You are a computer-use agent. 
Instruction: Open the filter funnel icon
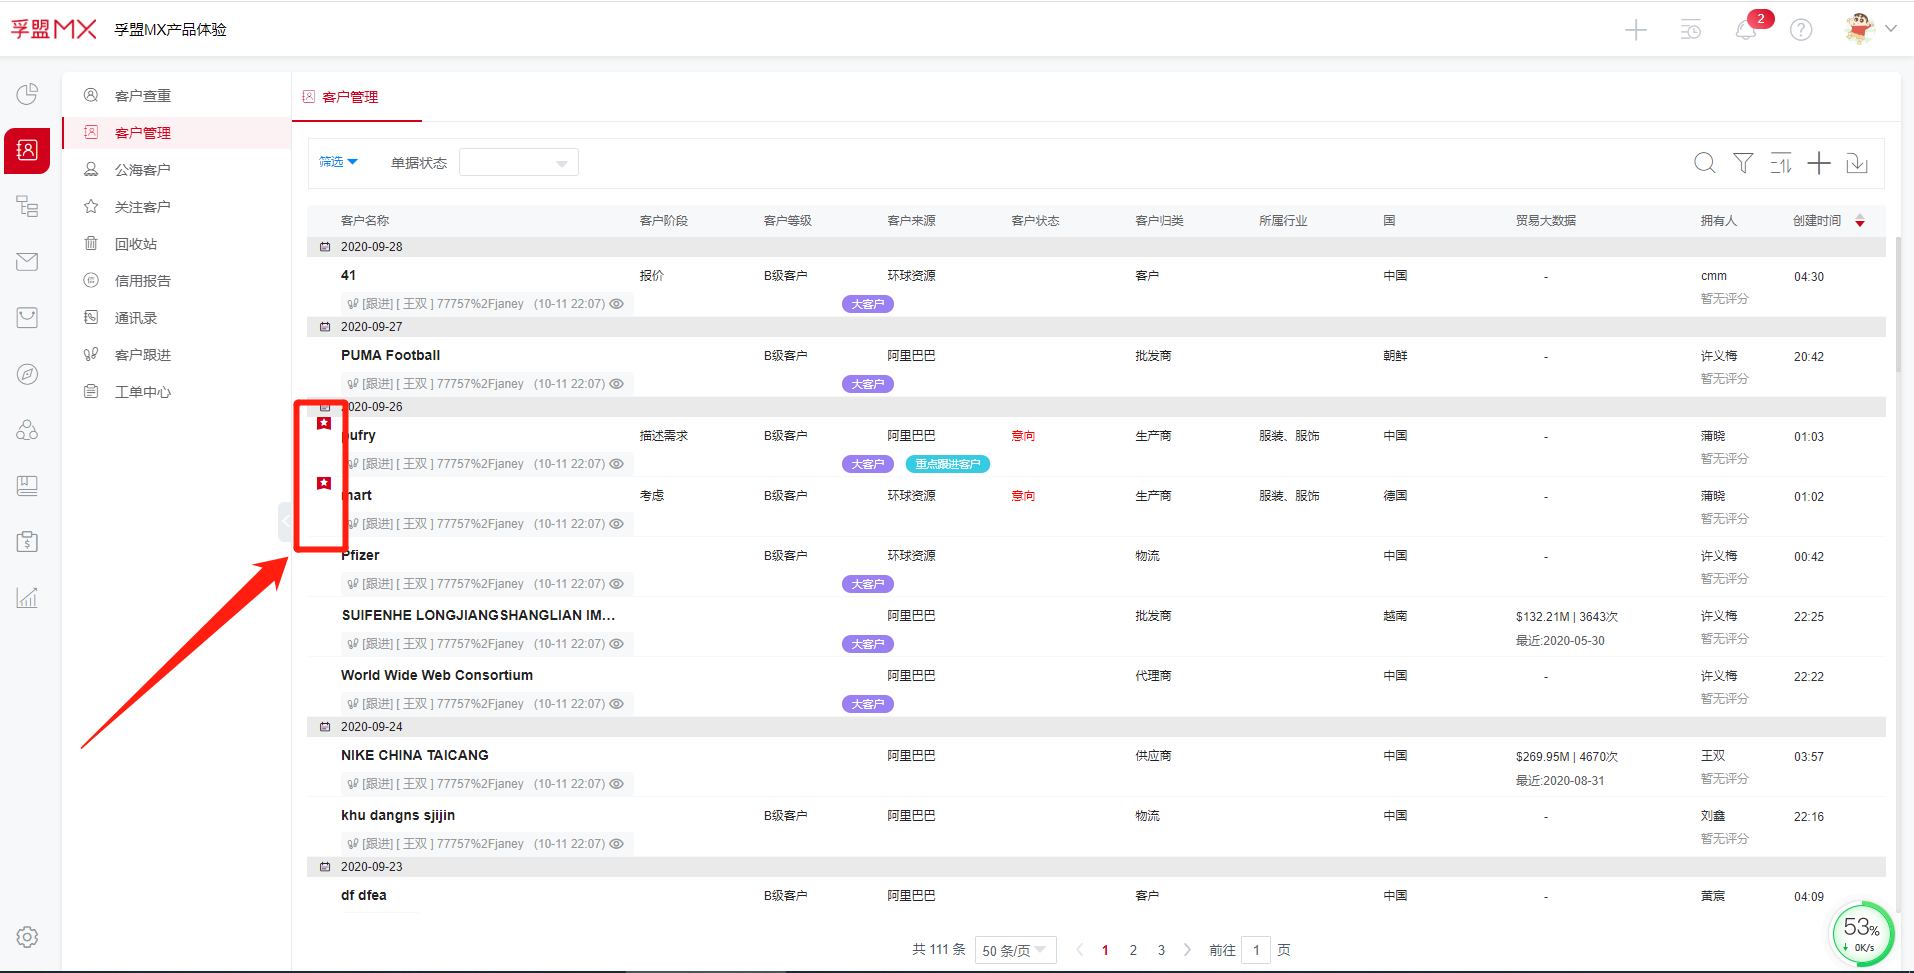[x=1743, y=163]
